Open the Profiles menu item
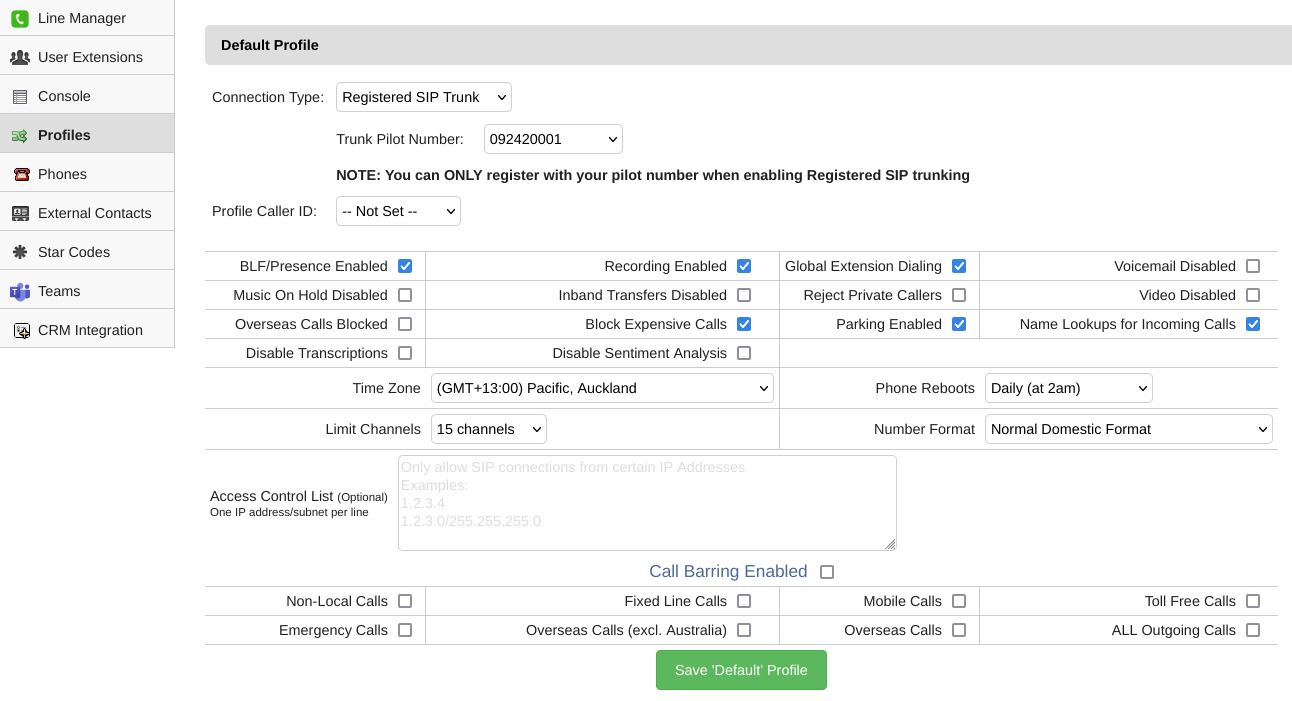The height and width of the screenshot is (701, 1292). coord(64,135)
